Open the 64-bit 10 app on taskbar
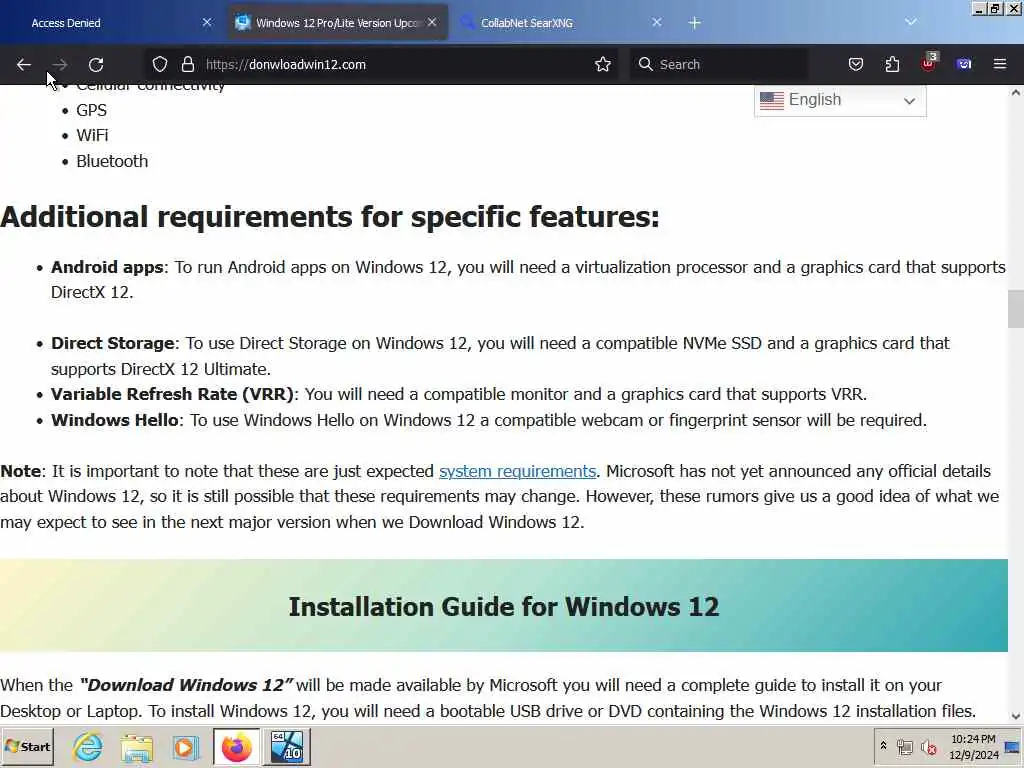Image resolution: width=1024 pixels, height=768 pixels. (287, 746)
